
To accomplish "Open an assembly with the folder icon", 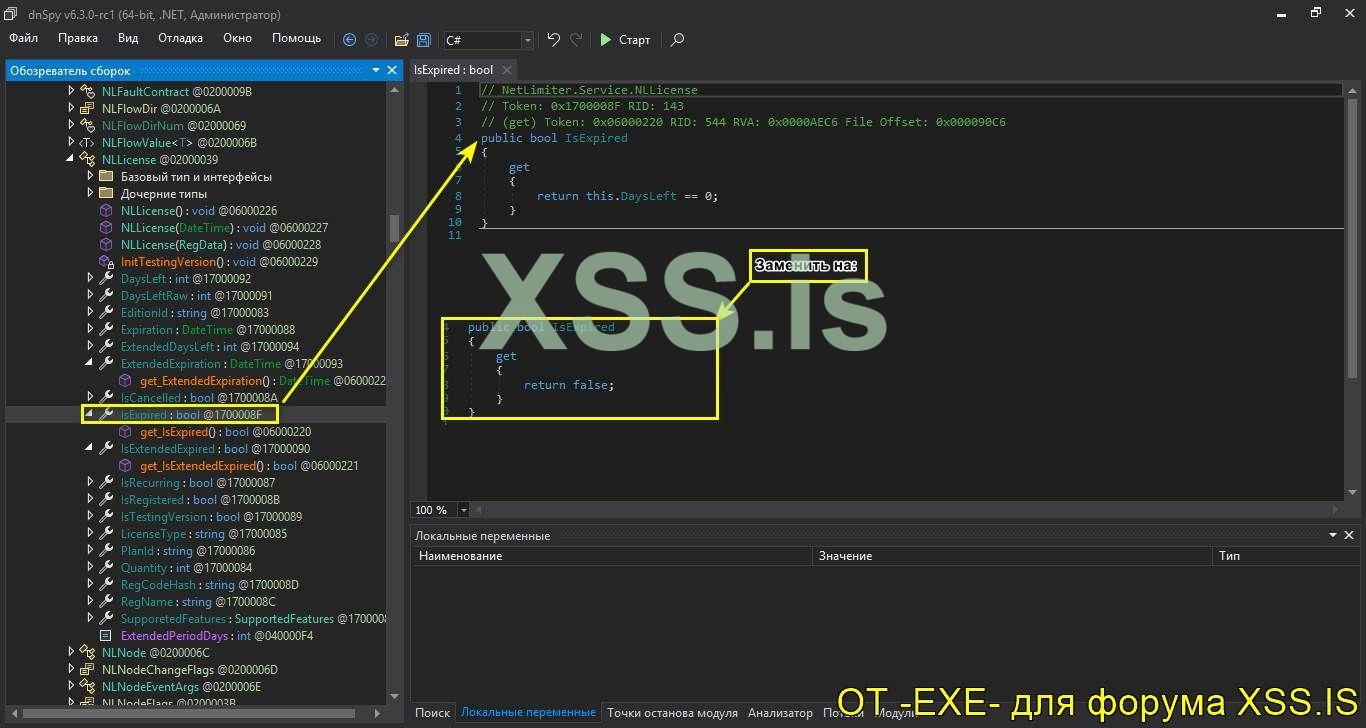I will (x=401, y=40).
